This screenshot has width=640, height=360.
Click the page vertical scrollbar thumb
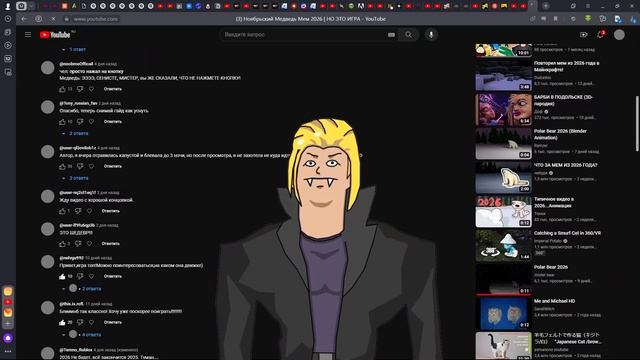(637, 124)
